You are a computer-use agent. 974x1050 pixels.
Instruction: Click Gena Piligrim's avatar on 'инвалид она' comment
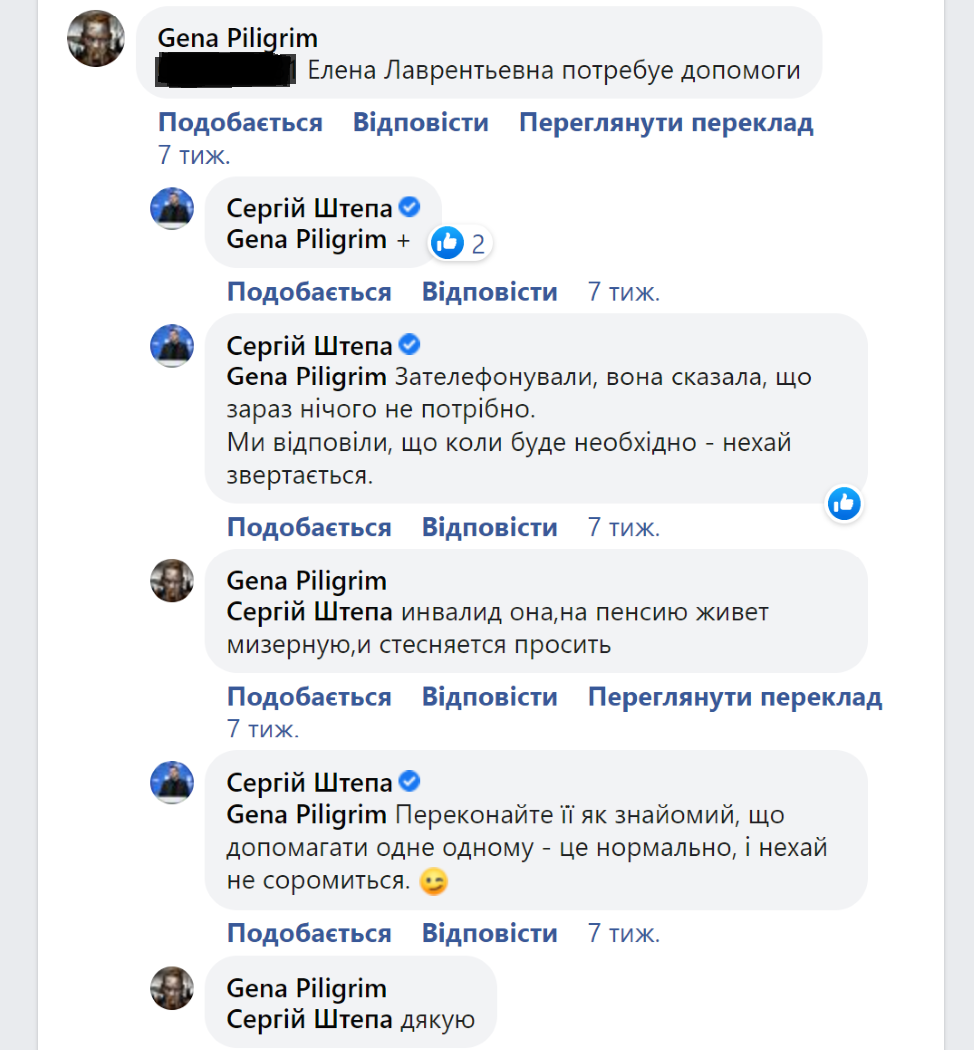(x=171, y=581)
